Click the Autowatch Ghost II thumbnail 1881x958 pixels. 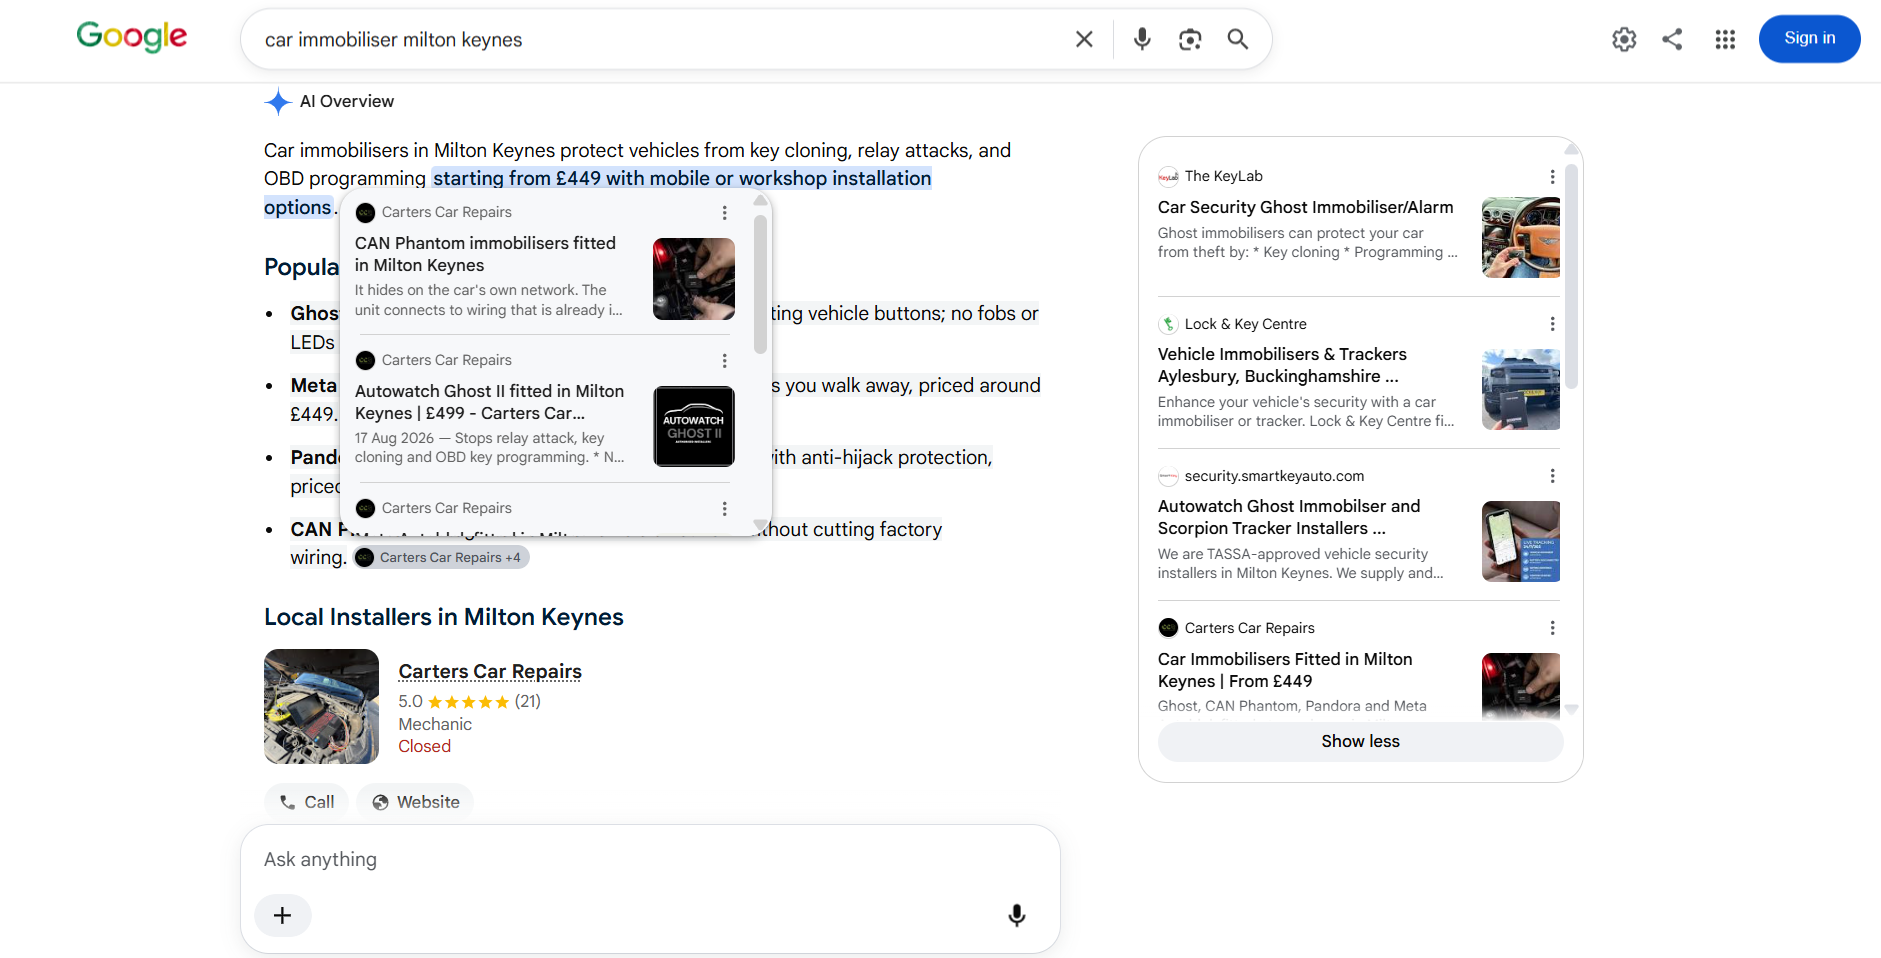point(694,427)
